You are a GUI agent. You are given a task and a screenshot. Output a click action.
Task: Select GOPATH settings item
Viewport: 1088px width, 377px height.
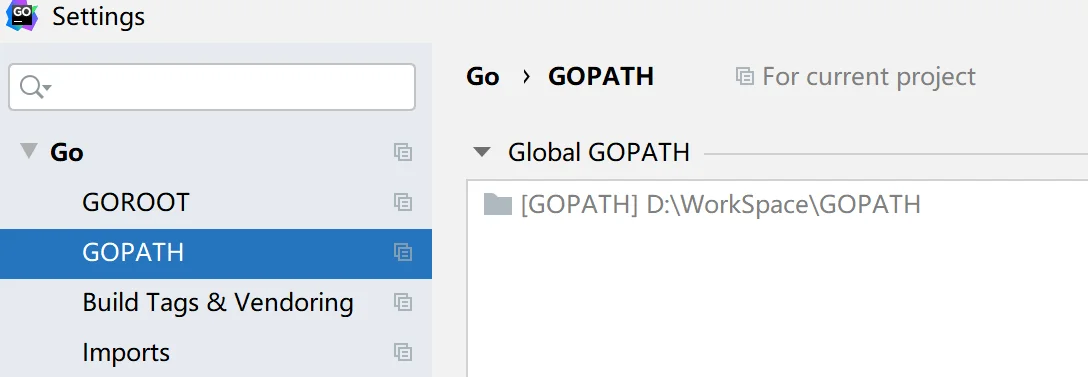pyautogui.click(x=216, y=253)
